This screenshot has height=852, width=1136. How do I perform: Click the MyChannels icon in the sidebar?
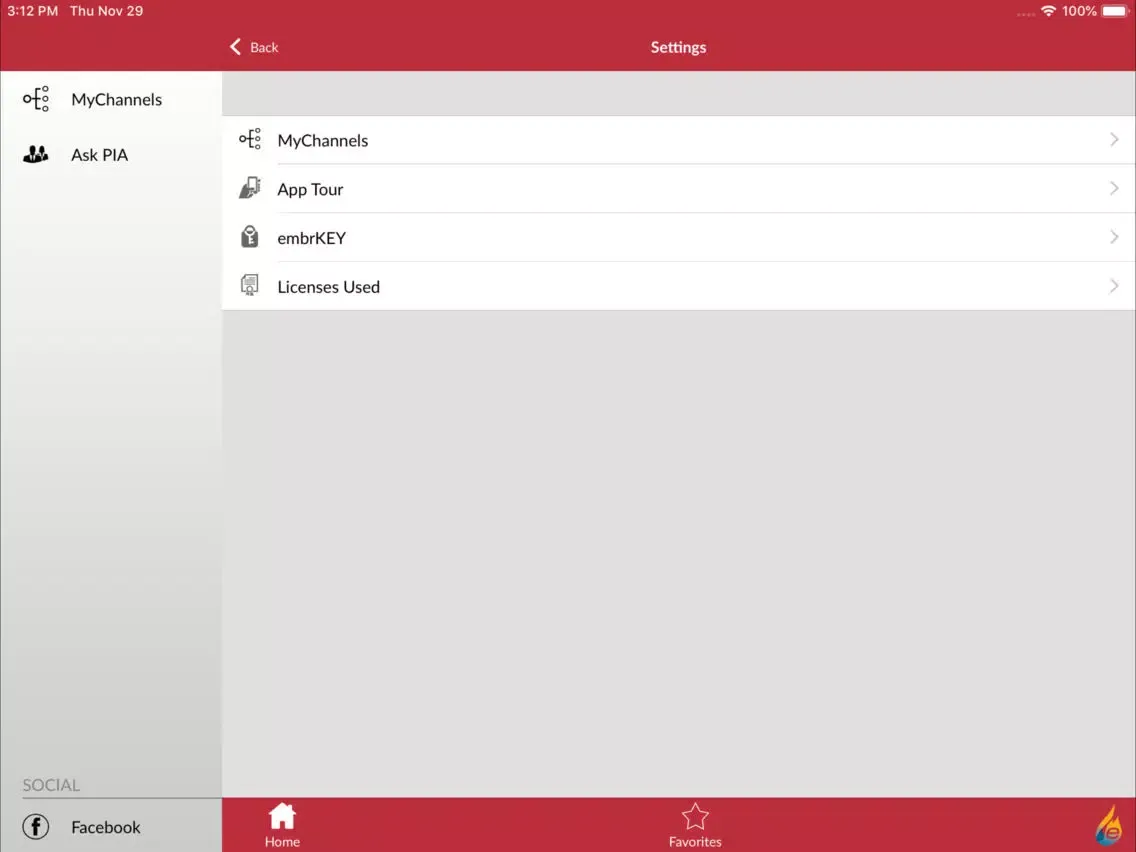tap(36, 99)
